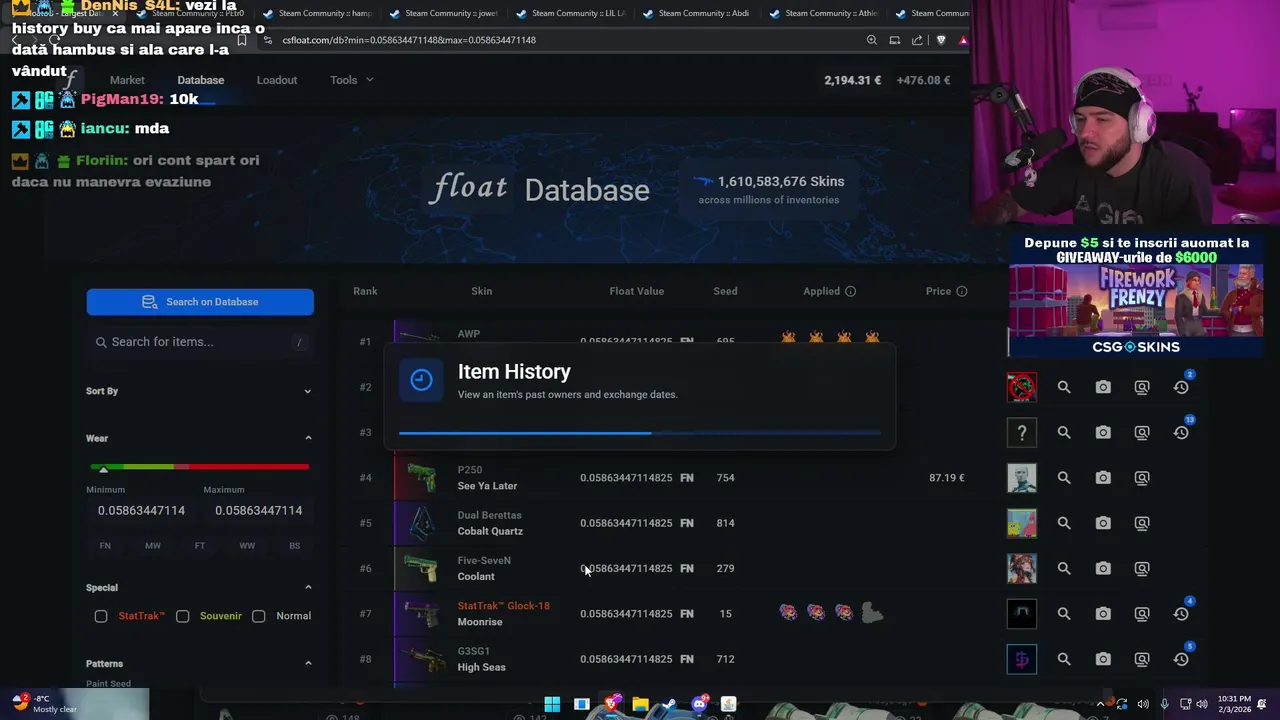
Task: Select the MW wear preset
Action: (x=152, y=546)
